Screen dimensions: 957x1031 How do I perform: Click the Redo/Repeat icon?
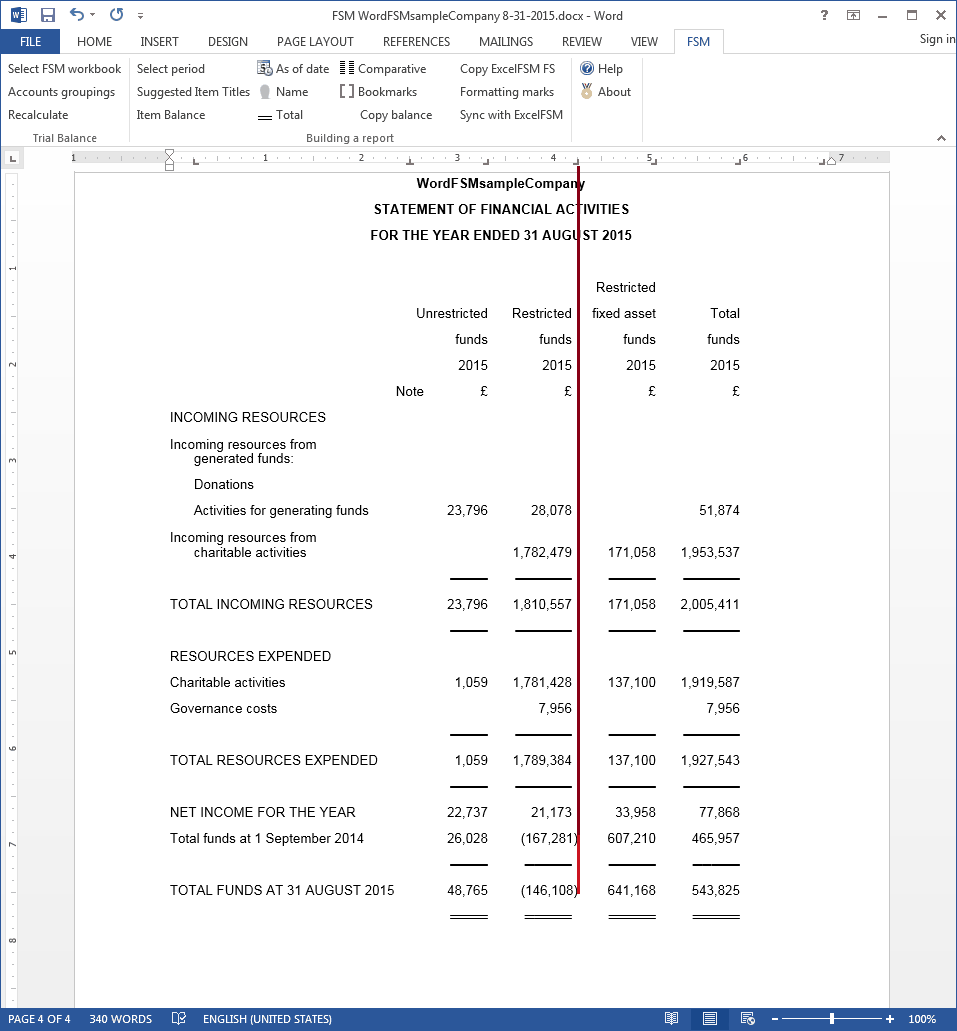point(116,14)
